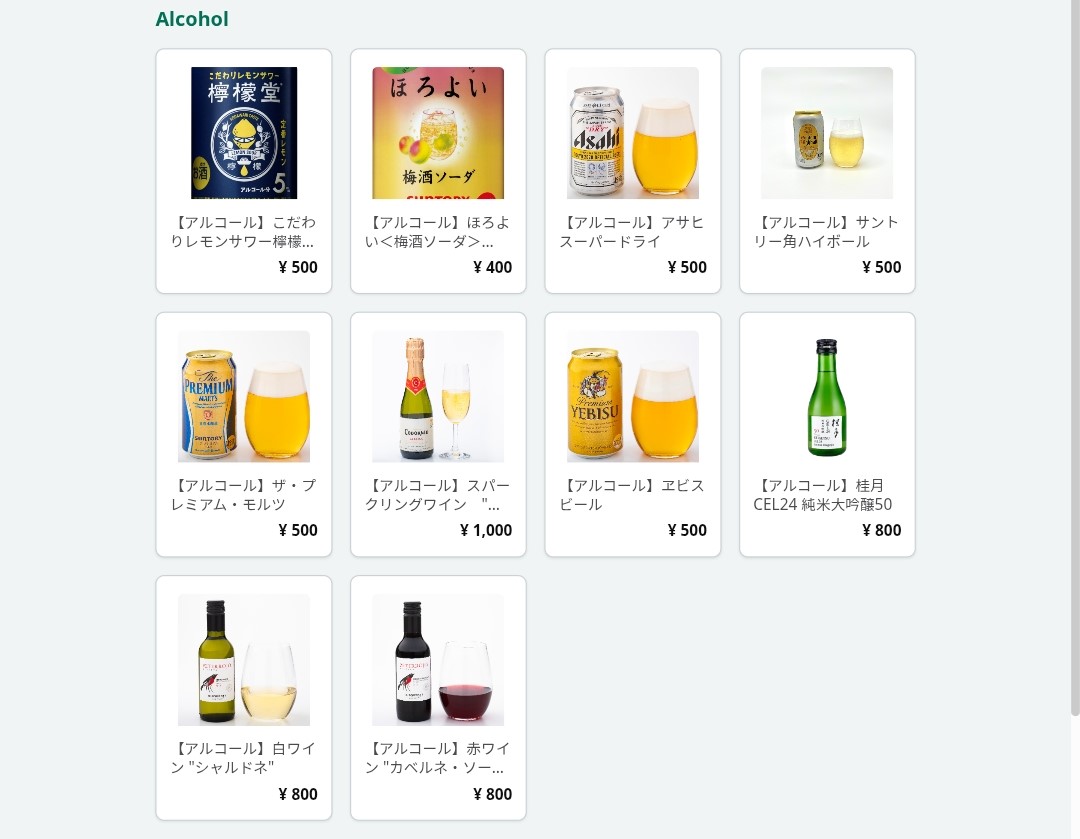Tap the Premium Malt's beer image
Viewport: 1080px width, 839px height.
(x=244, y=396)
